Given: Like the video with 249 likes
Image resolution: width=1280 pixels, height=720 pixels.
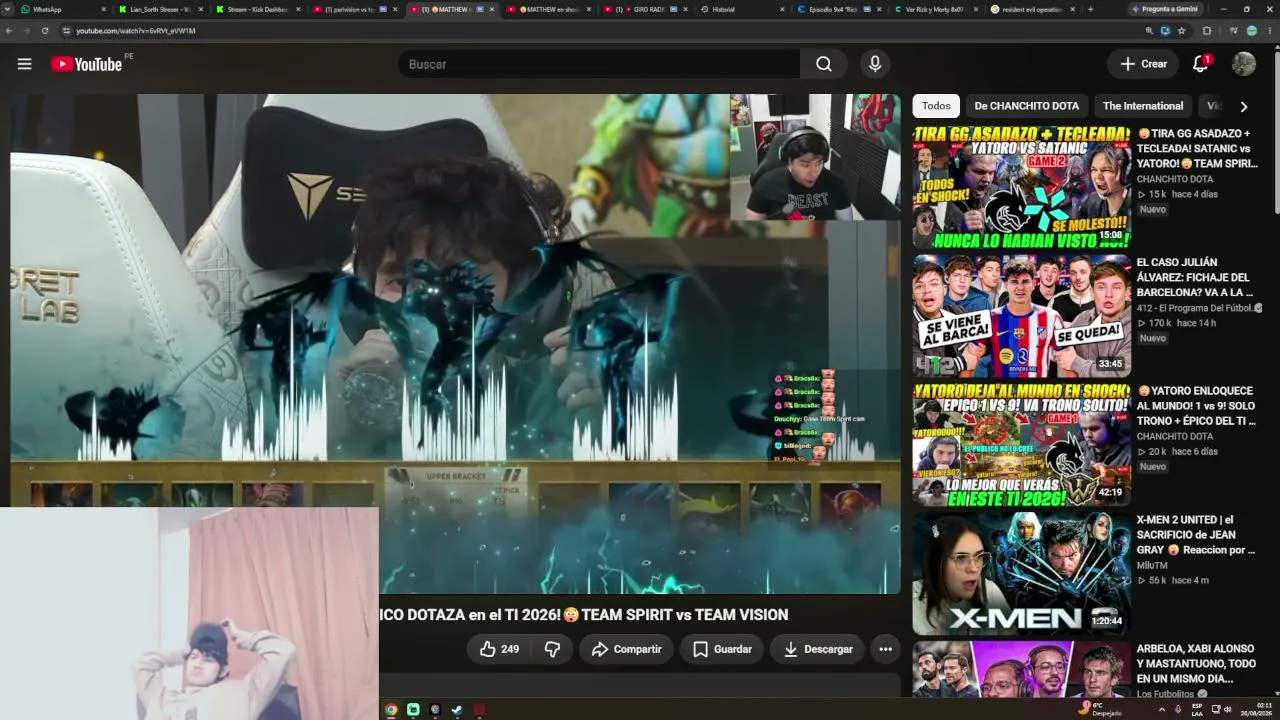Looking at the screenshot, I should click(499, 649).
